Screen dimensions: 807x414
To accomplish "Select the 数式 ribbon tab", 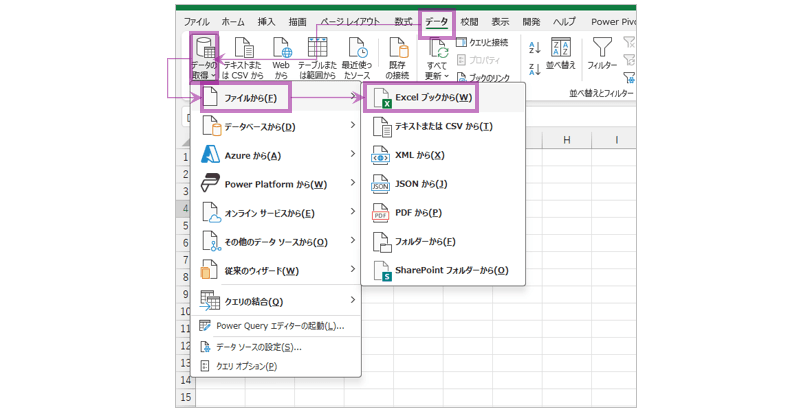I will [404, 22].
